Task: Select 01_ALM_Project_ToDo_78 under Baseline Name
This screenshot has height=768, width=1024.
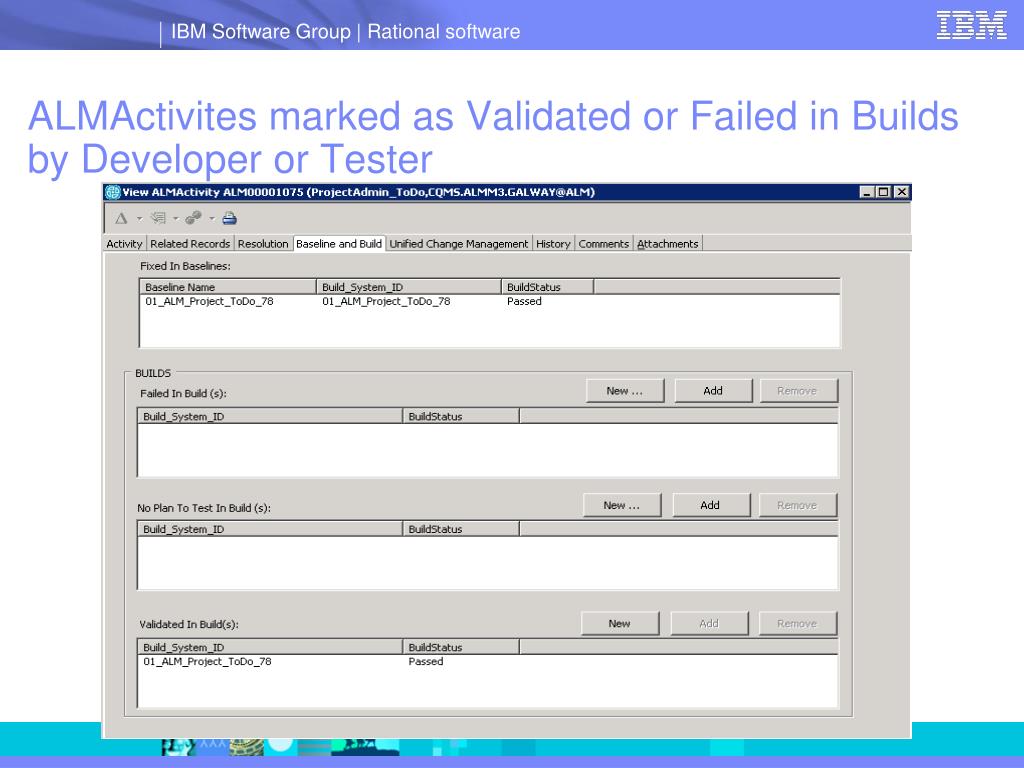Action: click(x=209, y=301)
